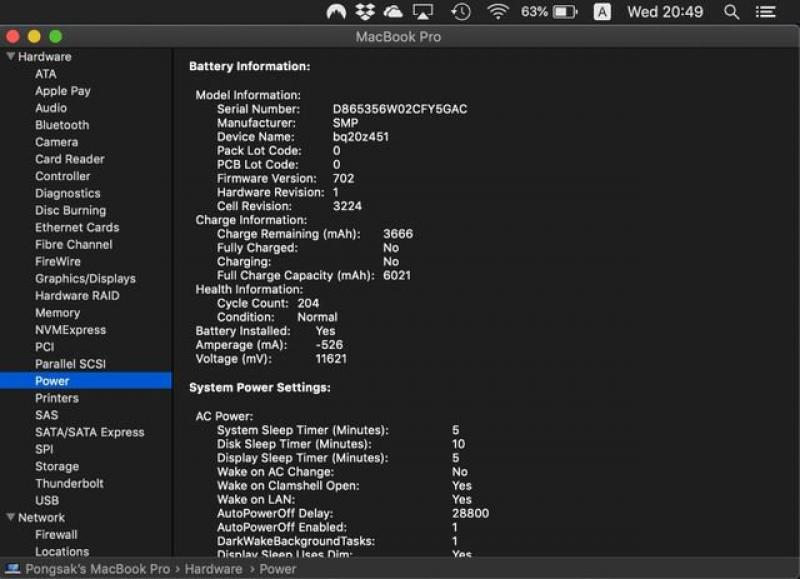Click the System Power Settings heading
This screenshot has width=800, height=579.
click(260, 388)
